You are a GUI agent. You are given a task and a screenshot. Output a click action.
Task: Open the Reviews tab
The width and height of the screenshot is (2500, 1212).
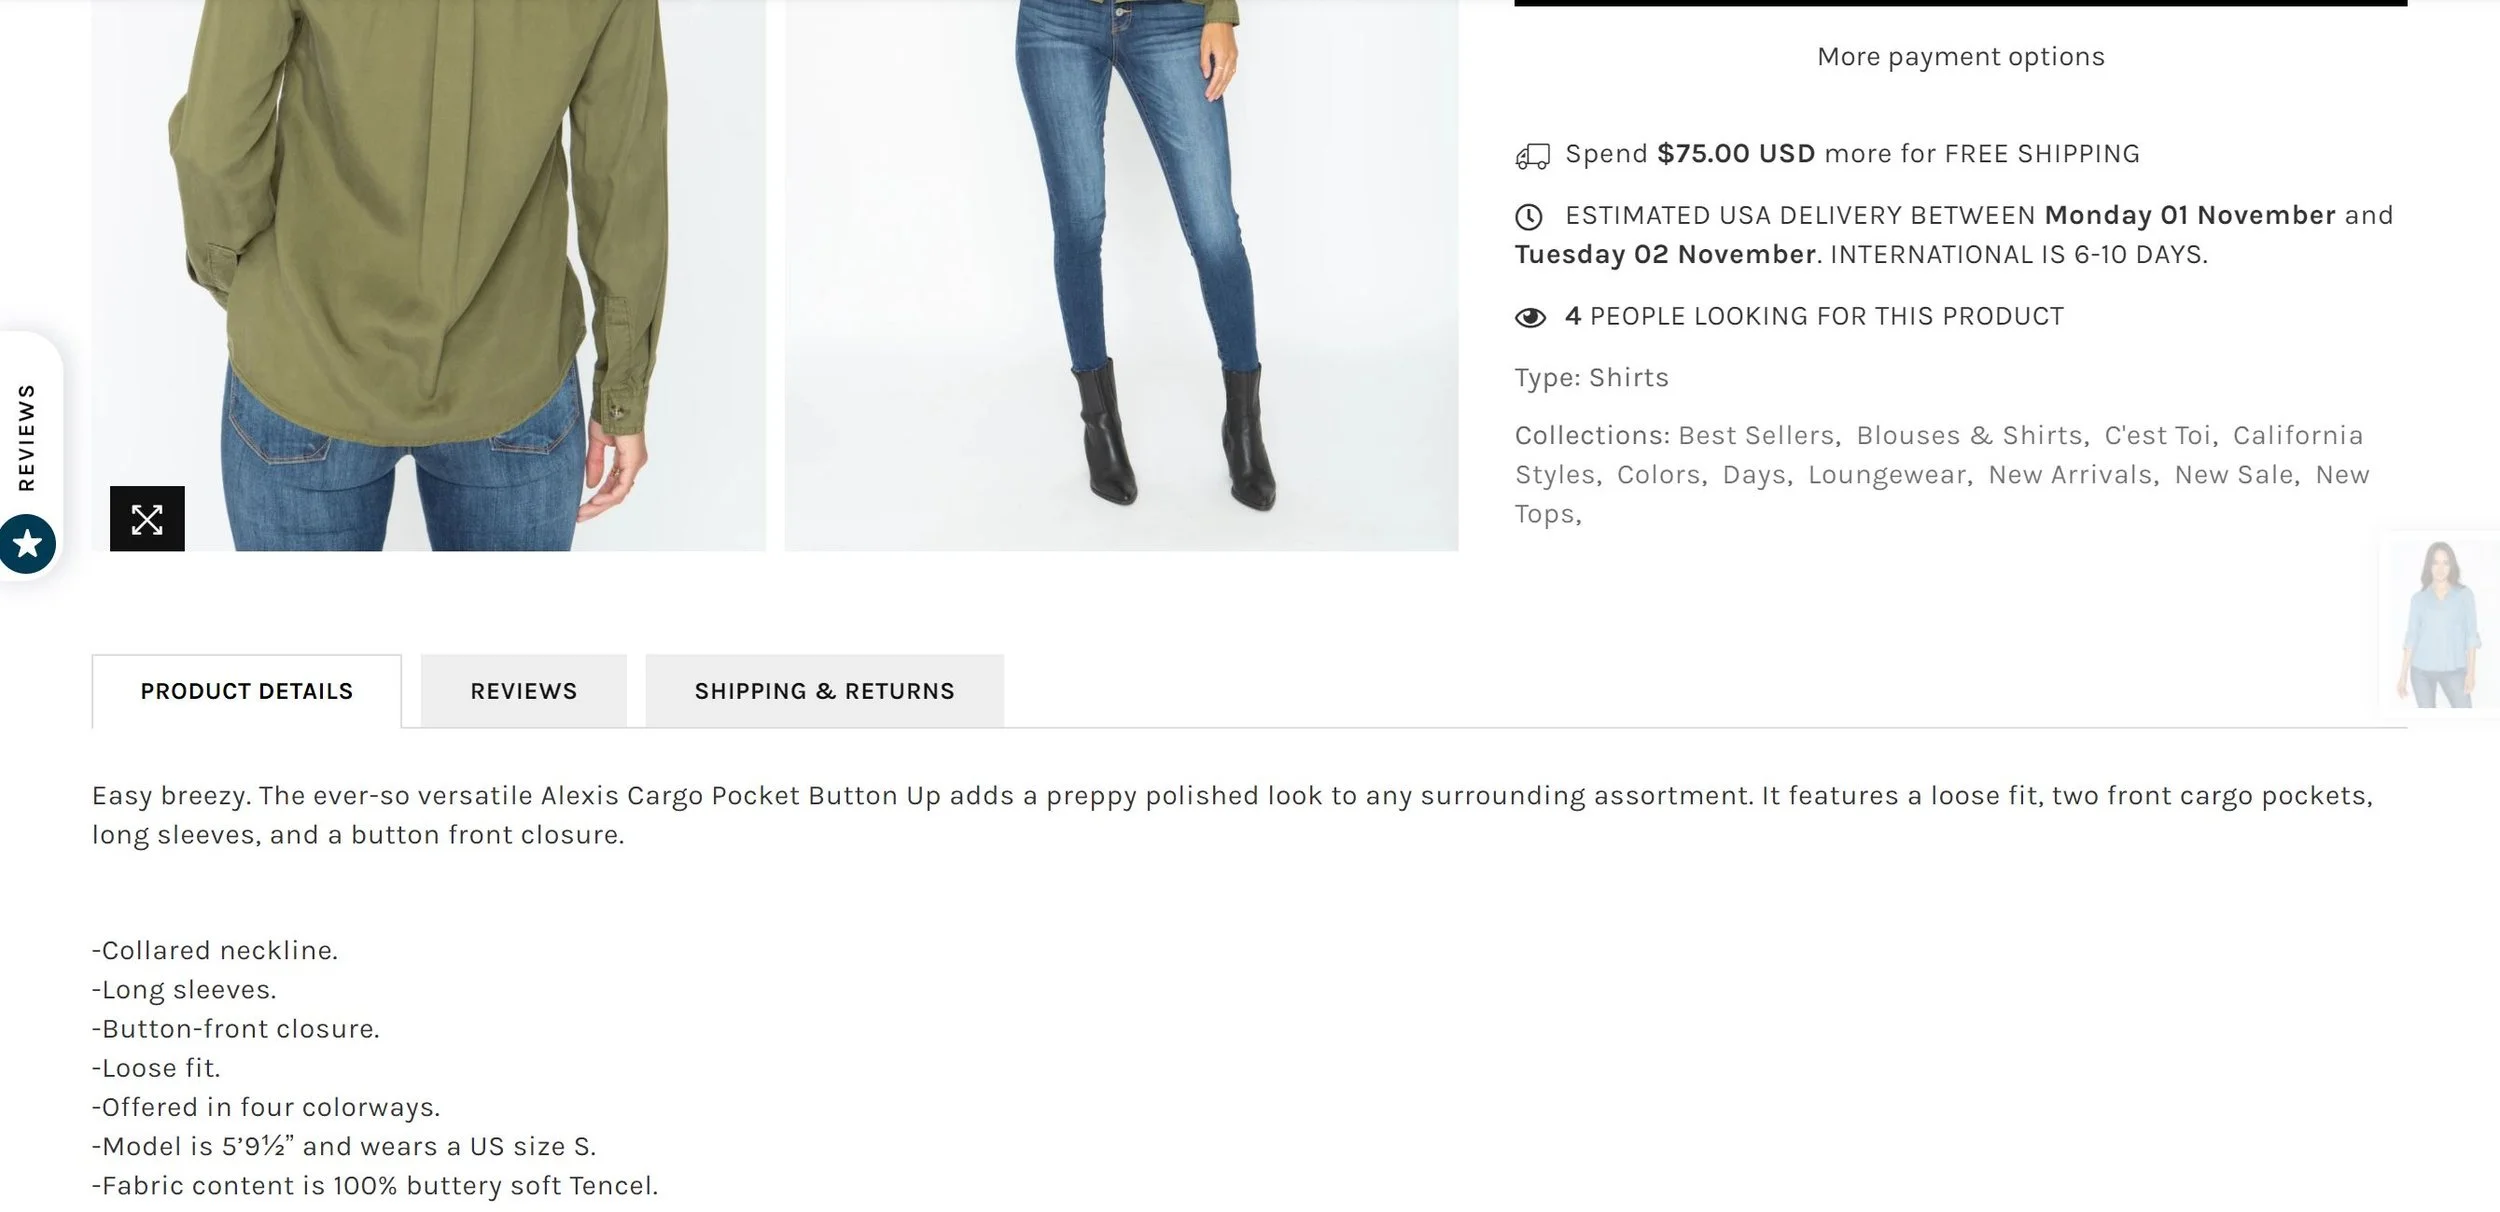(524, 691)
